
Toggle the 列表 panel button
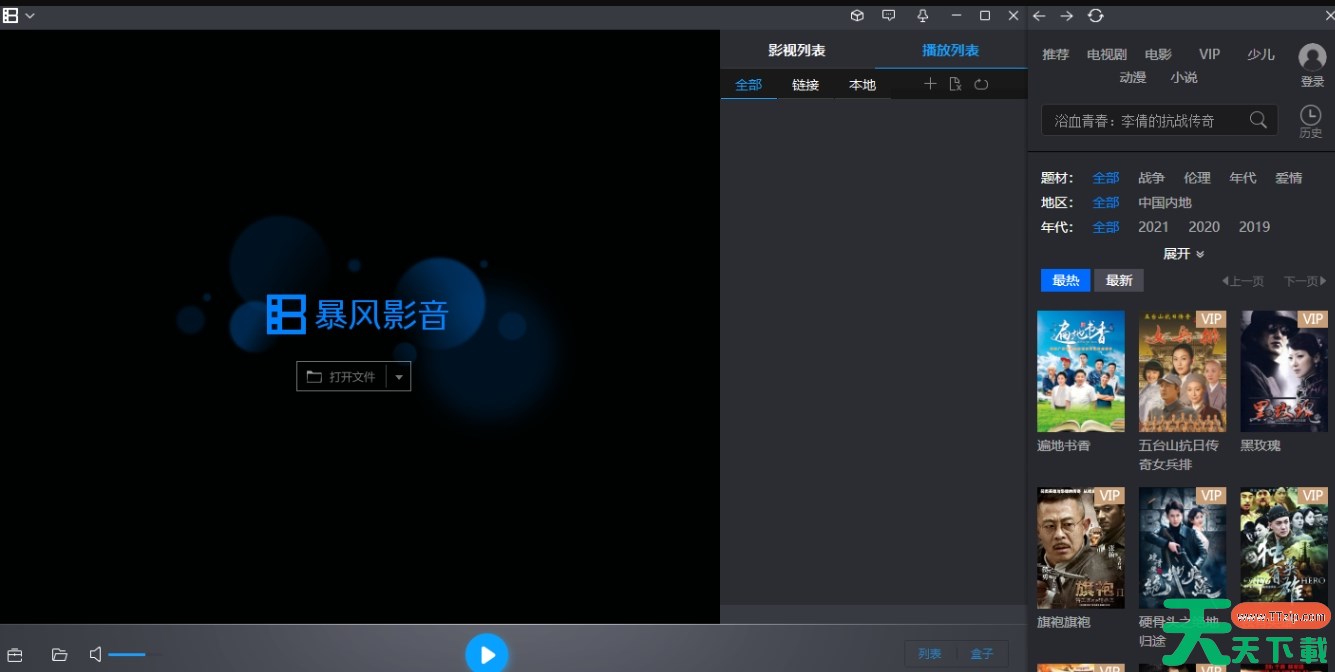point(930,654)
